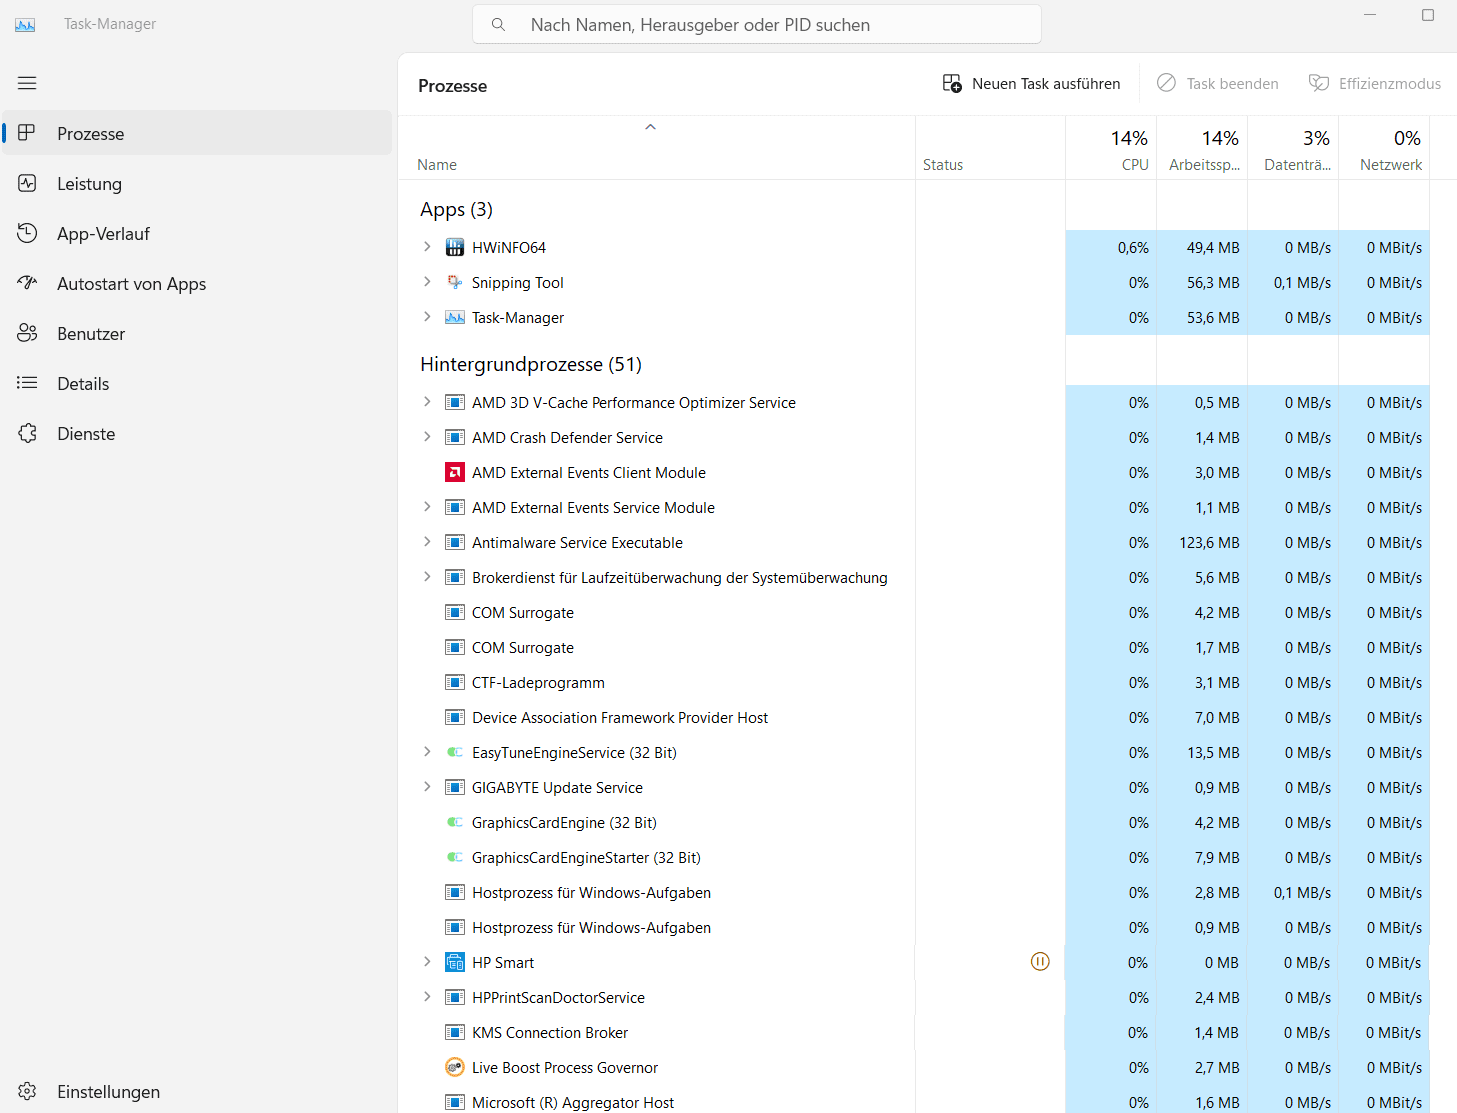Open the Leistung page
This screenshot has width=1457, height=1113.
[x=197, y=183]
